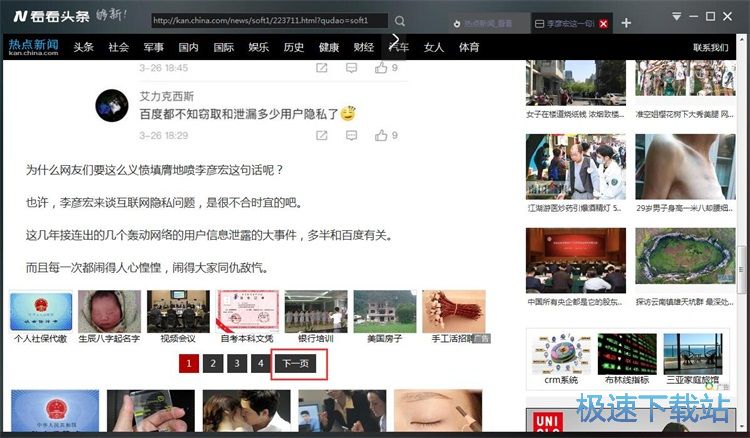Click the address bar URL field
Viewport: 750px width, 438px height.
[x=270, y=21]
